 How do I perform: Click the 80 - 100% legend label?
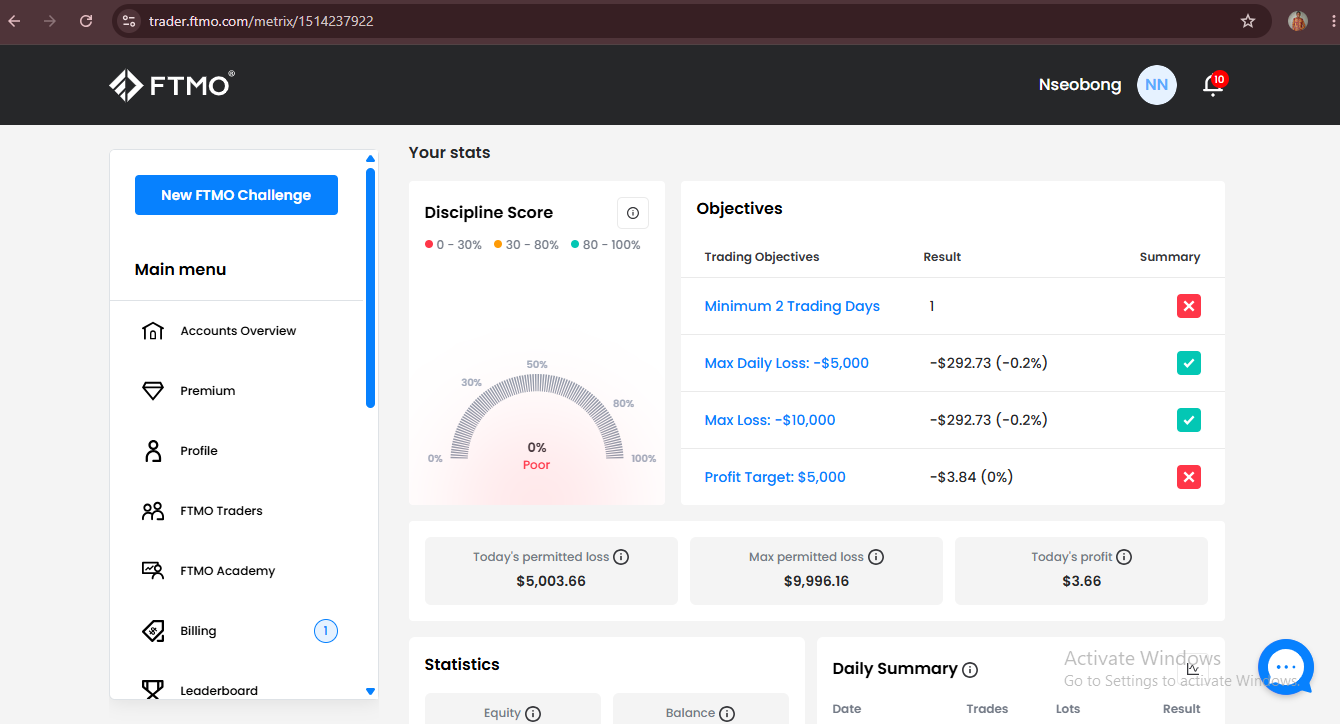pos(611,245)
